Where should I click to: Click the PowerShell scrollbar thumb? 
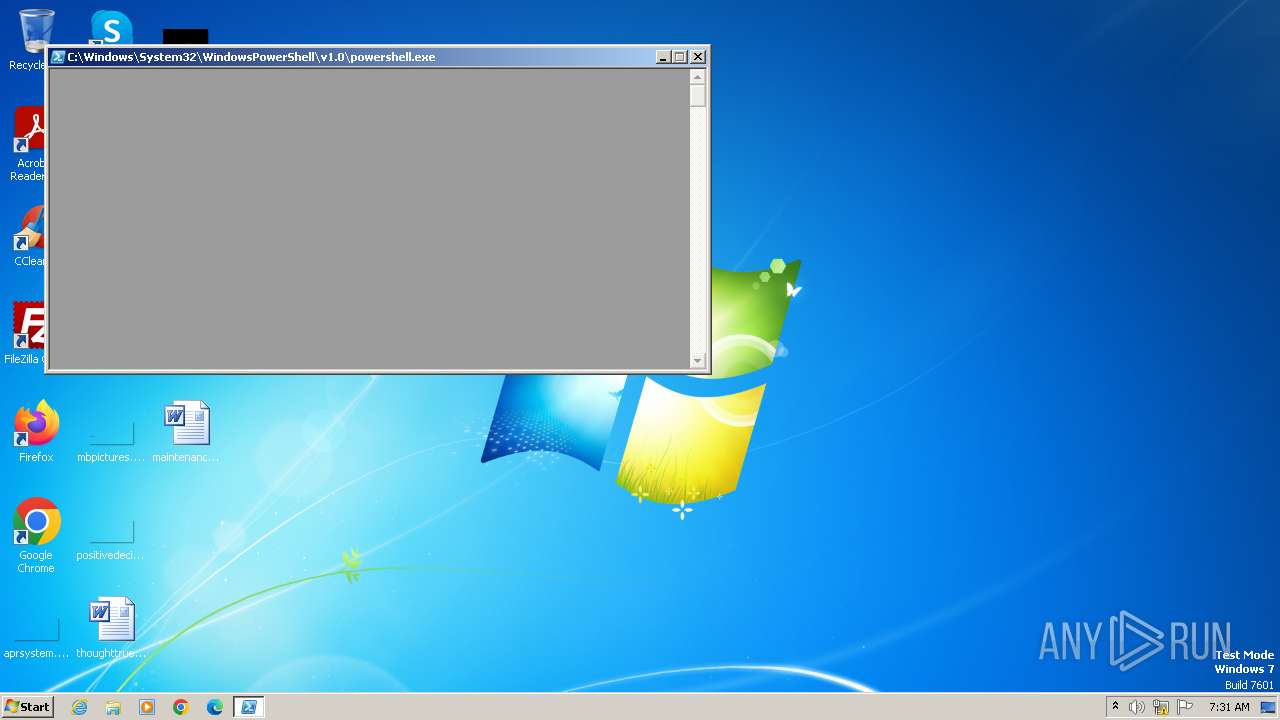click(698, 96)
